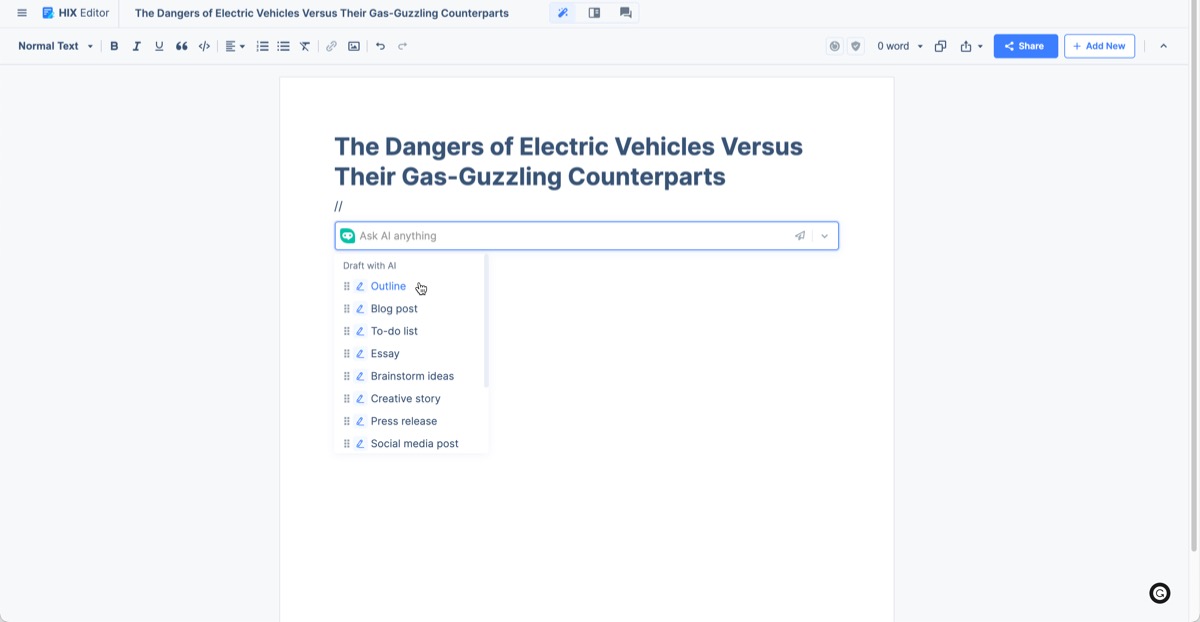Open the Normal Text style dropdown
This screenshot has width=1200, height=622.
coord(50,45)
